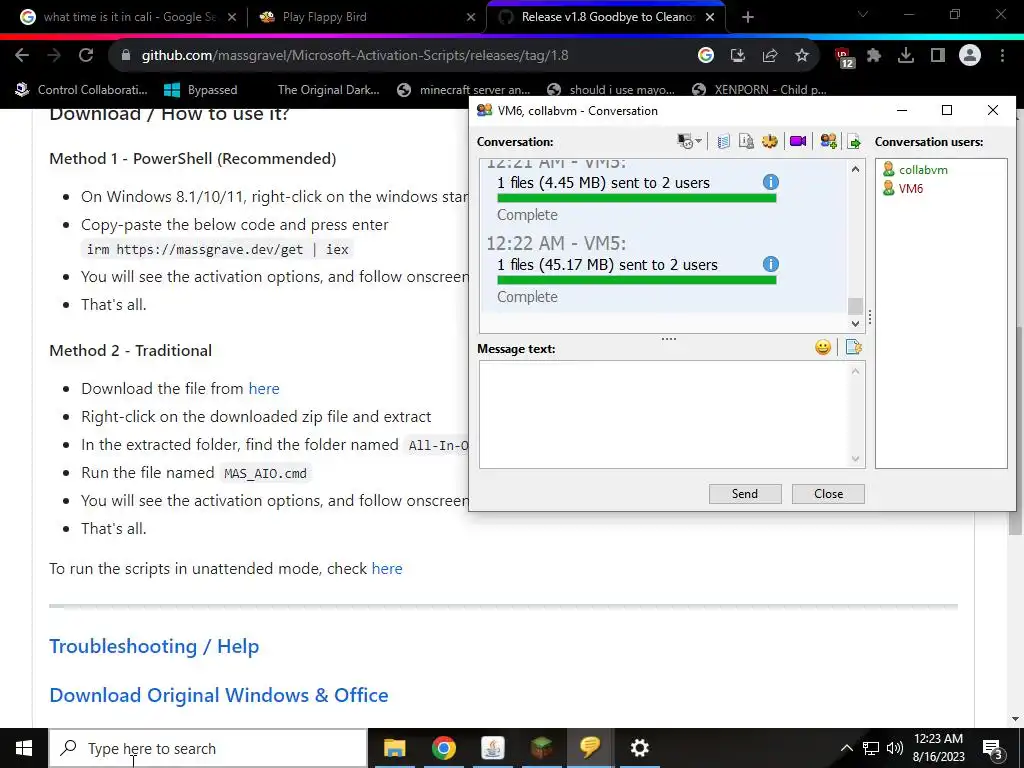Open Chrome profile avatar
Screen dimensions: 1024x768
coord(970,56)
